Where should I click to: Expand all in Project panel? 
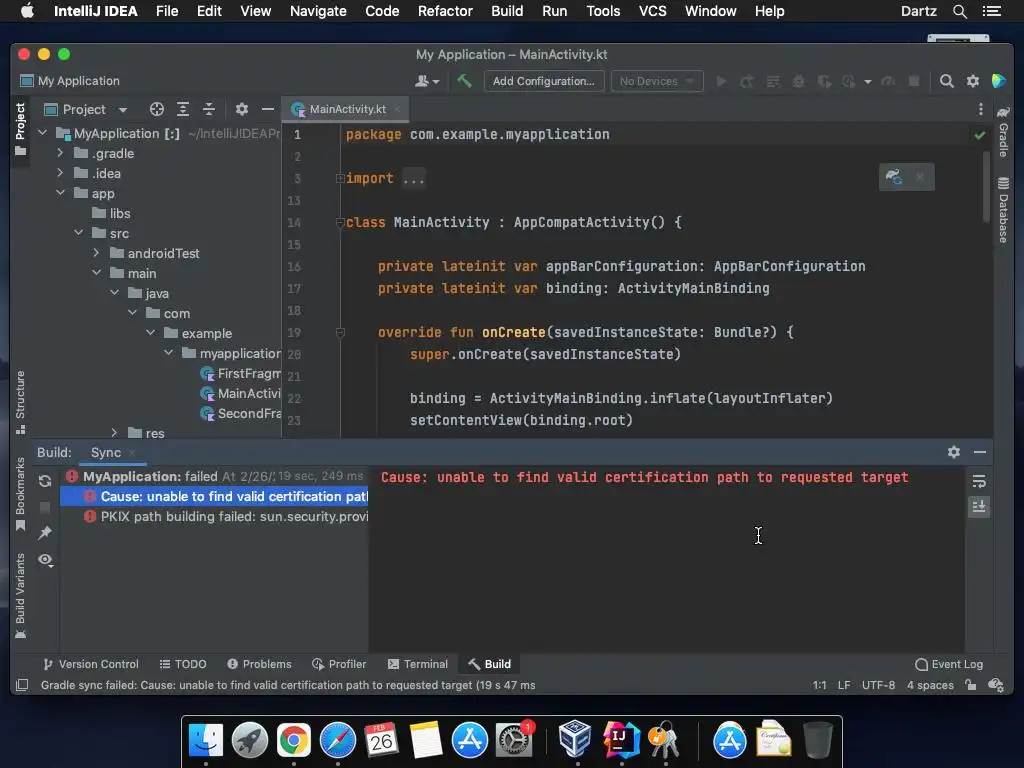(x=183, y=109)
